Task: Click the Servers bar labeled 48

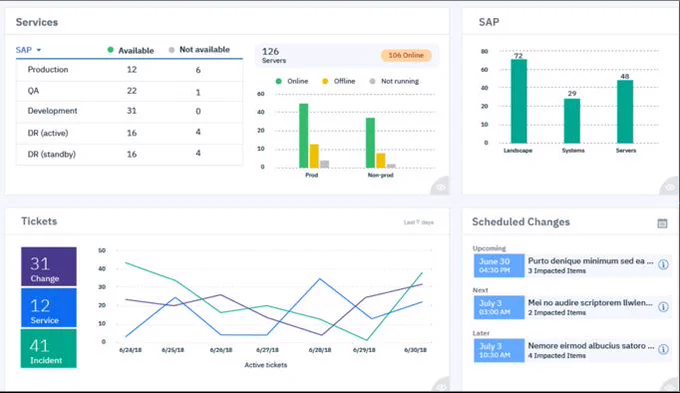Action: click(625, 111)
